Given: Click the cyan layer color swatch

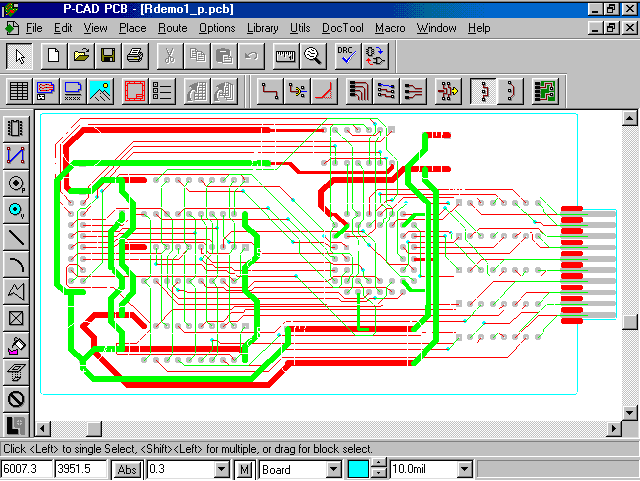Looking at the screenshot, I should pyautogui.click(x=358, y=469).
